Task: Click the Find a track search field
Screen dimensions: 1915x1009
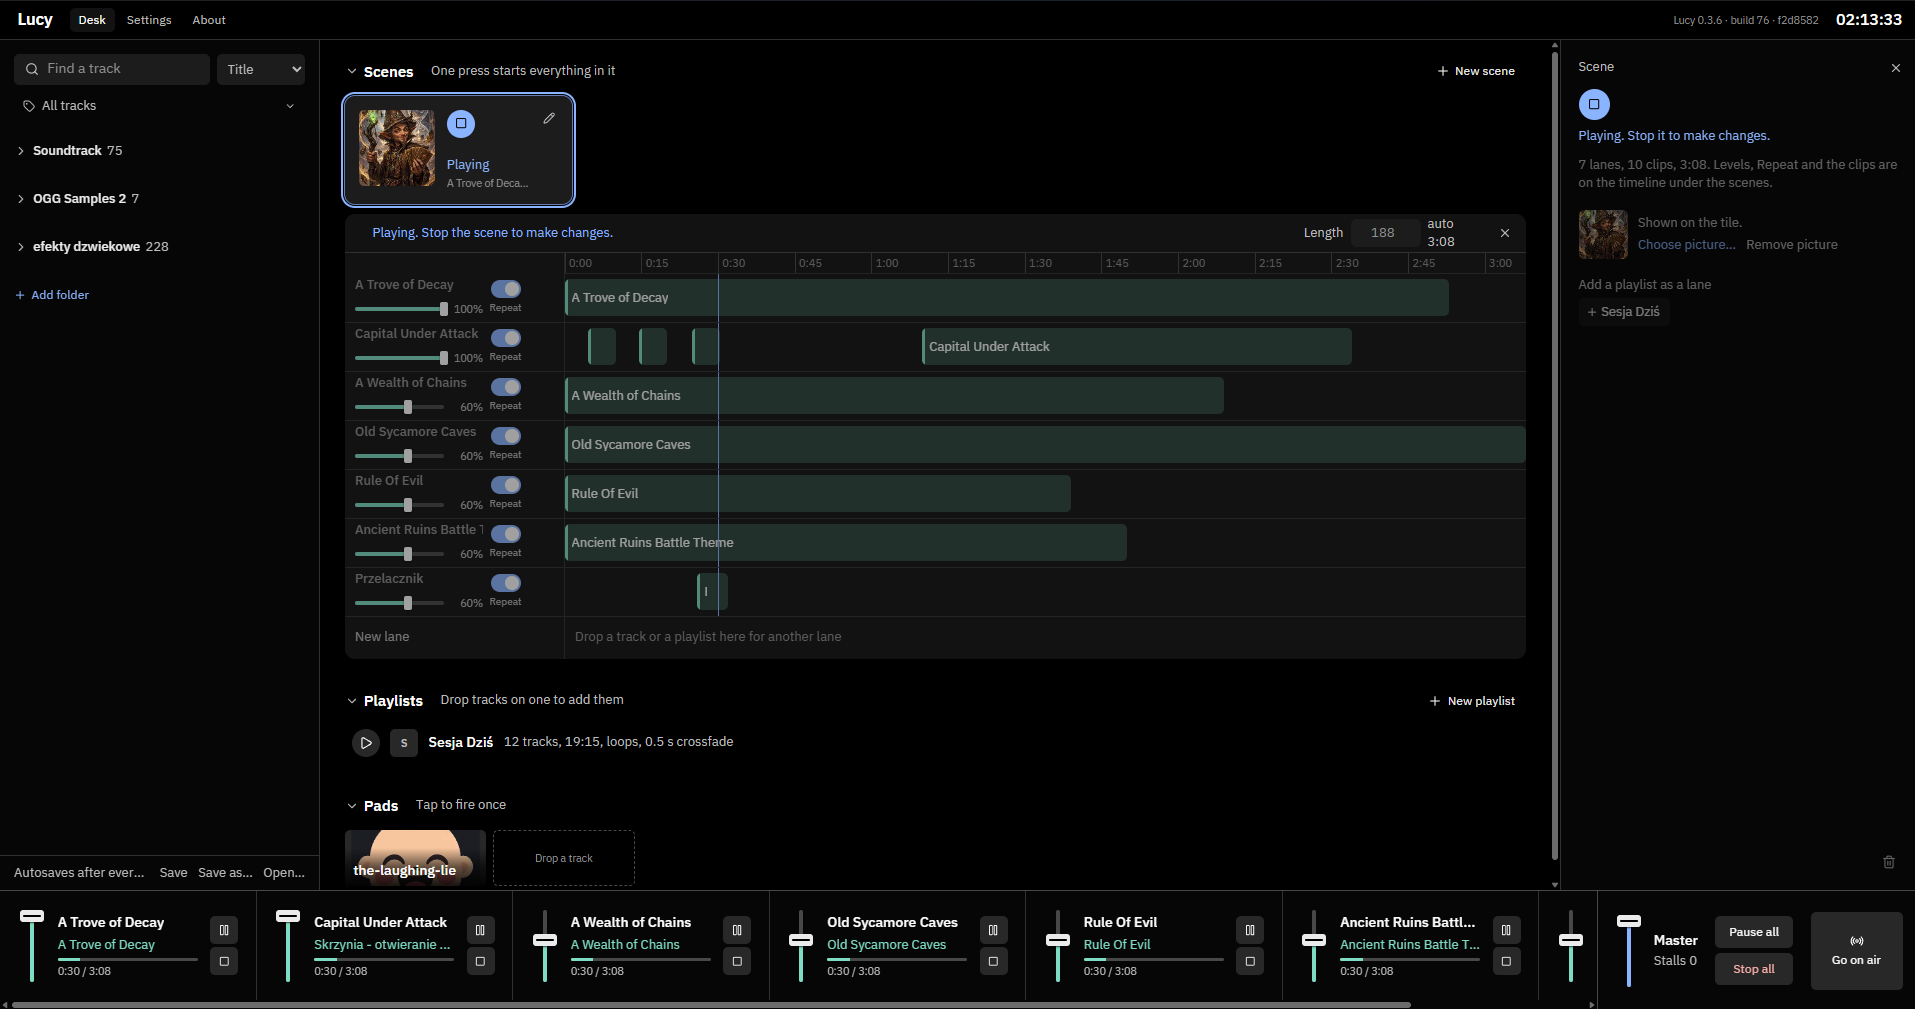Action: click(112, 69)
